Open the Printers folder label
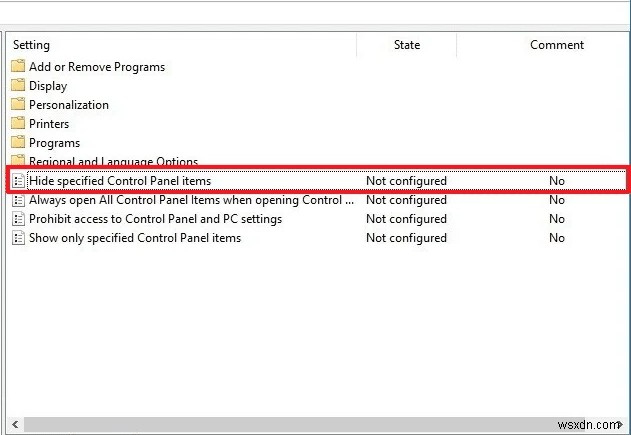 49,124
